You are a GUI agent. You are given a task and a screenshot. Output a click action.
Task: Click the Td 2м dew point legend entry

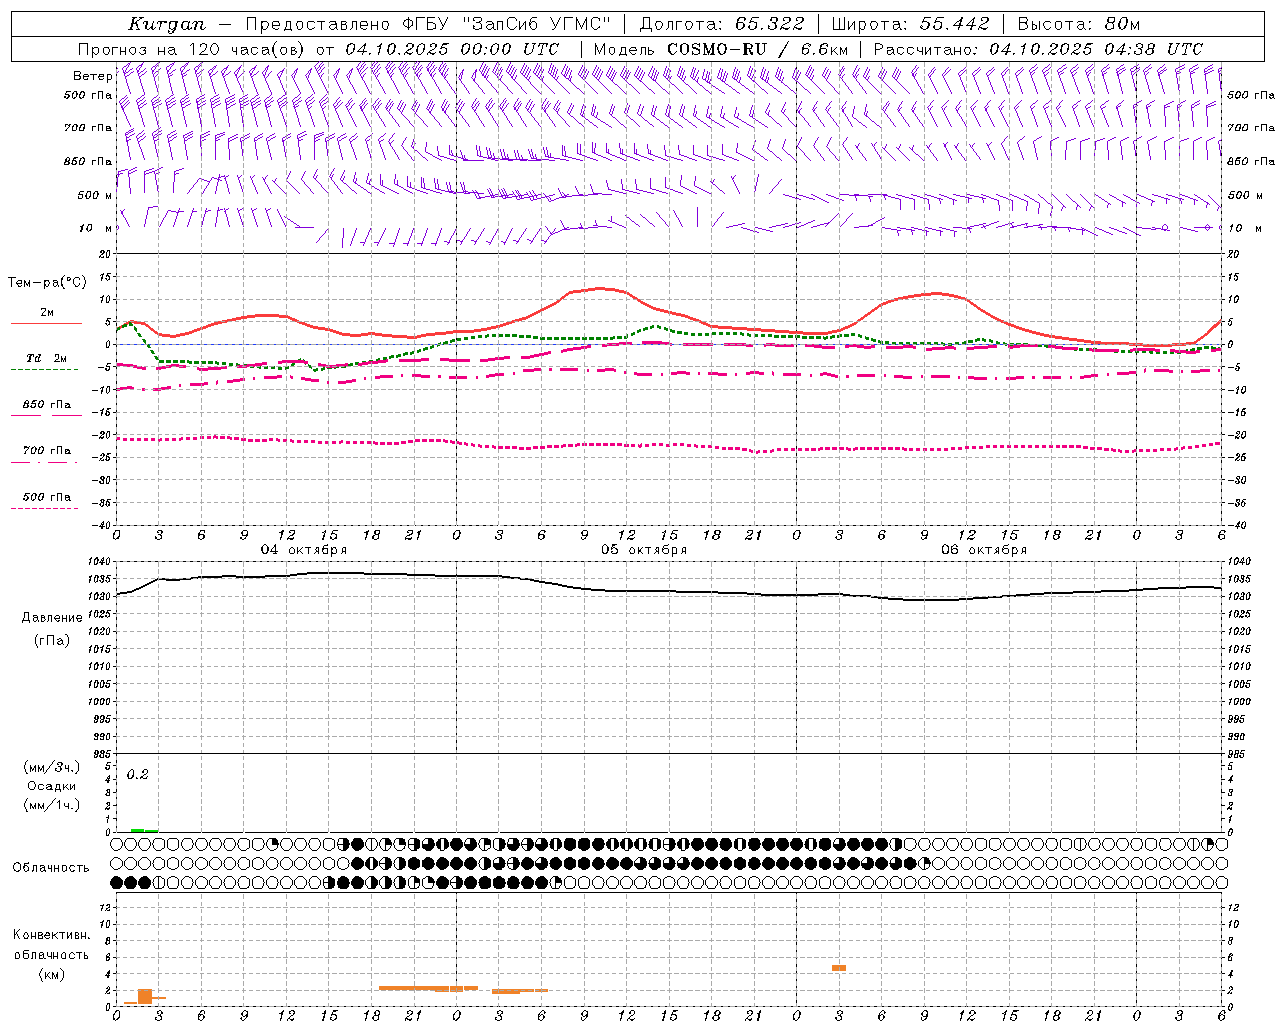coord(47,358)
